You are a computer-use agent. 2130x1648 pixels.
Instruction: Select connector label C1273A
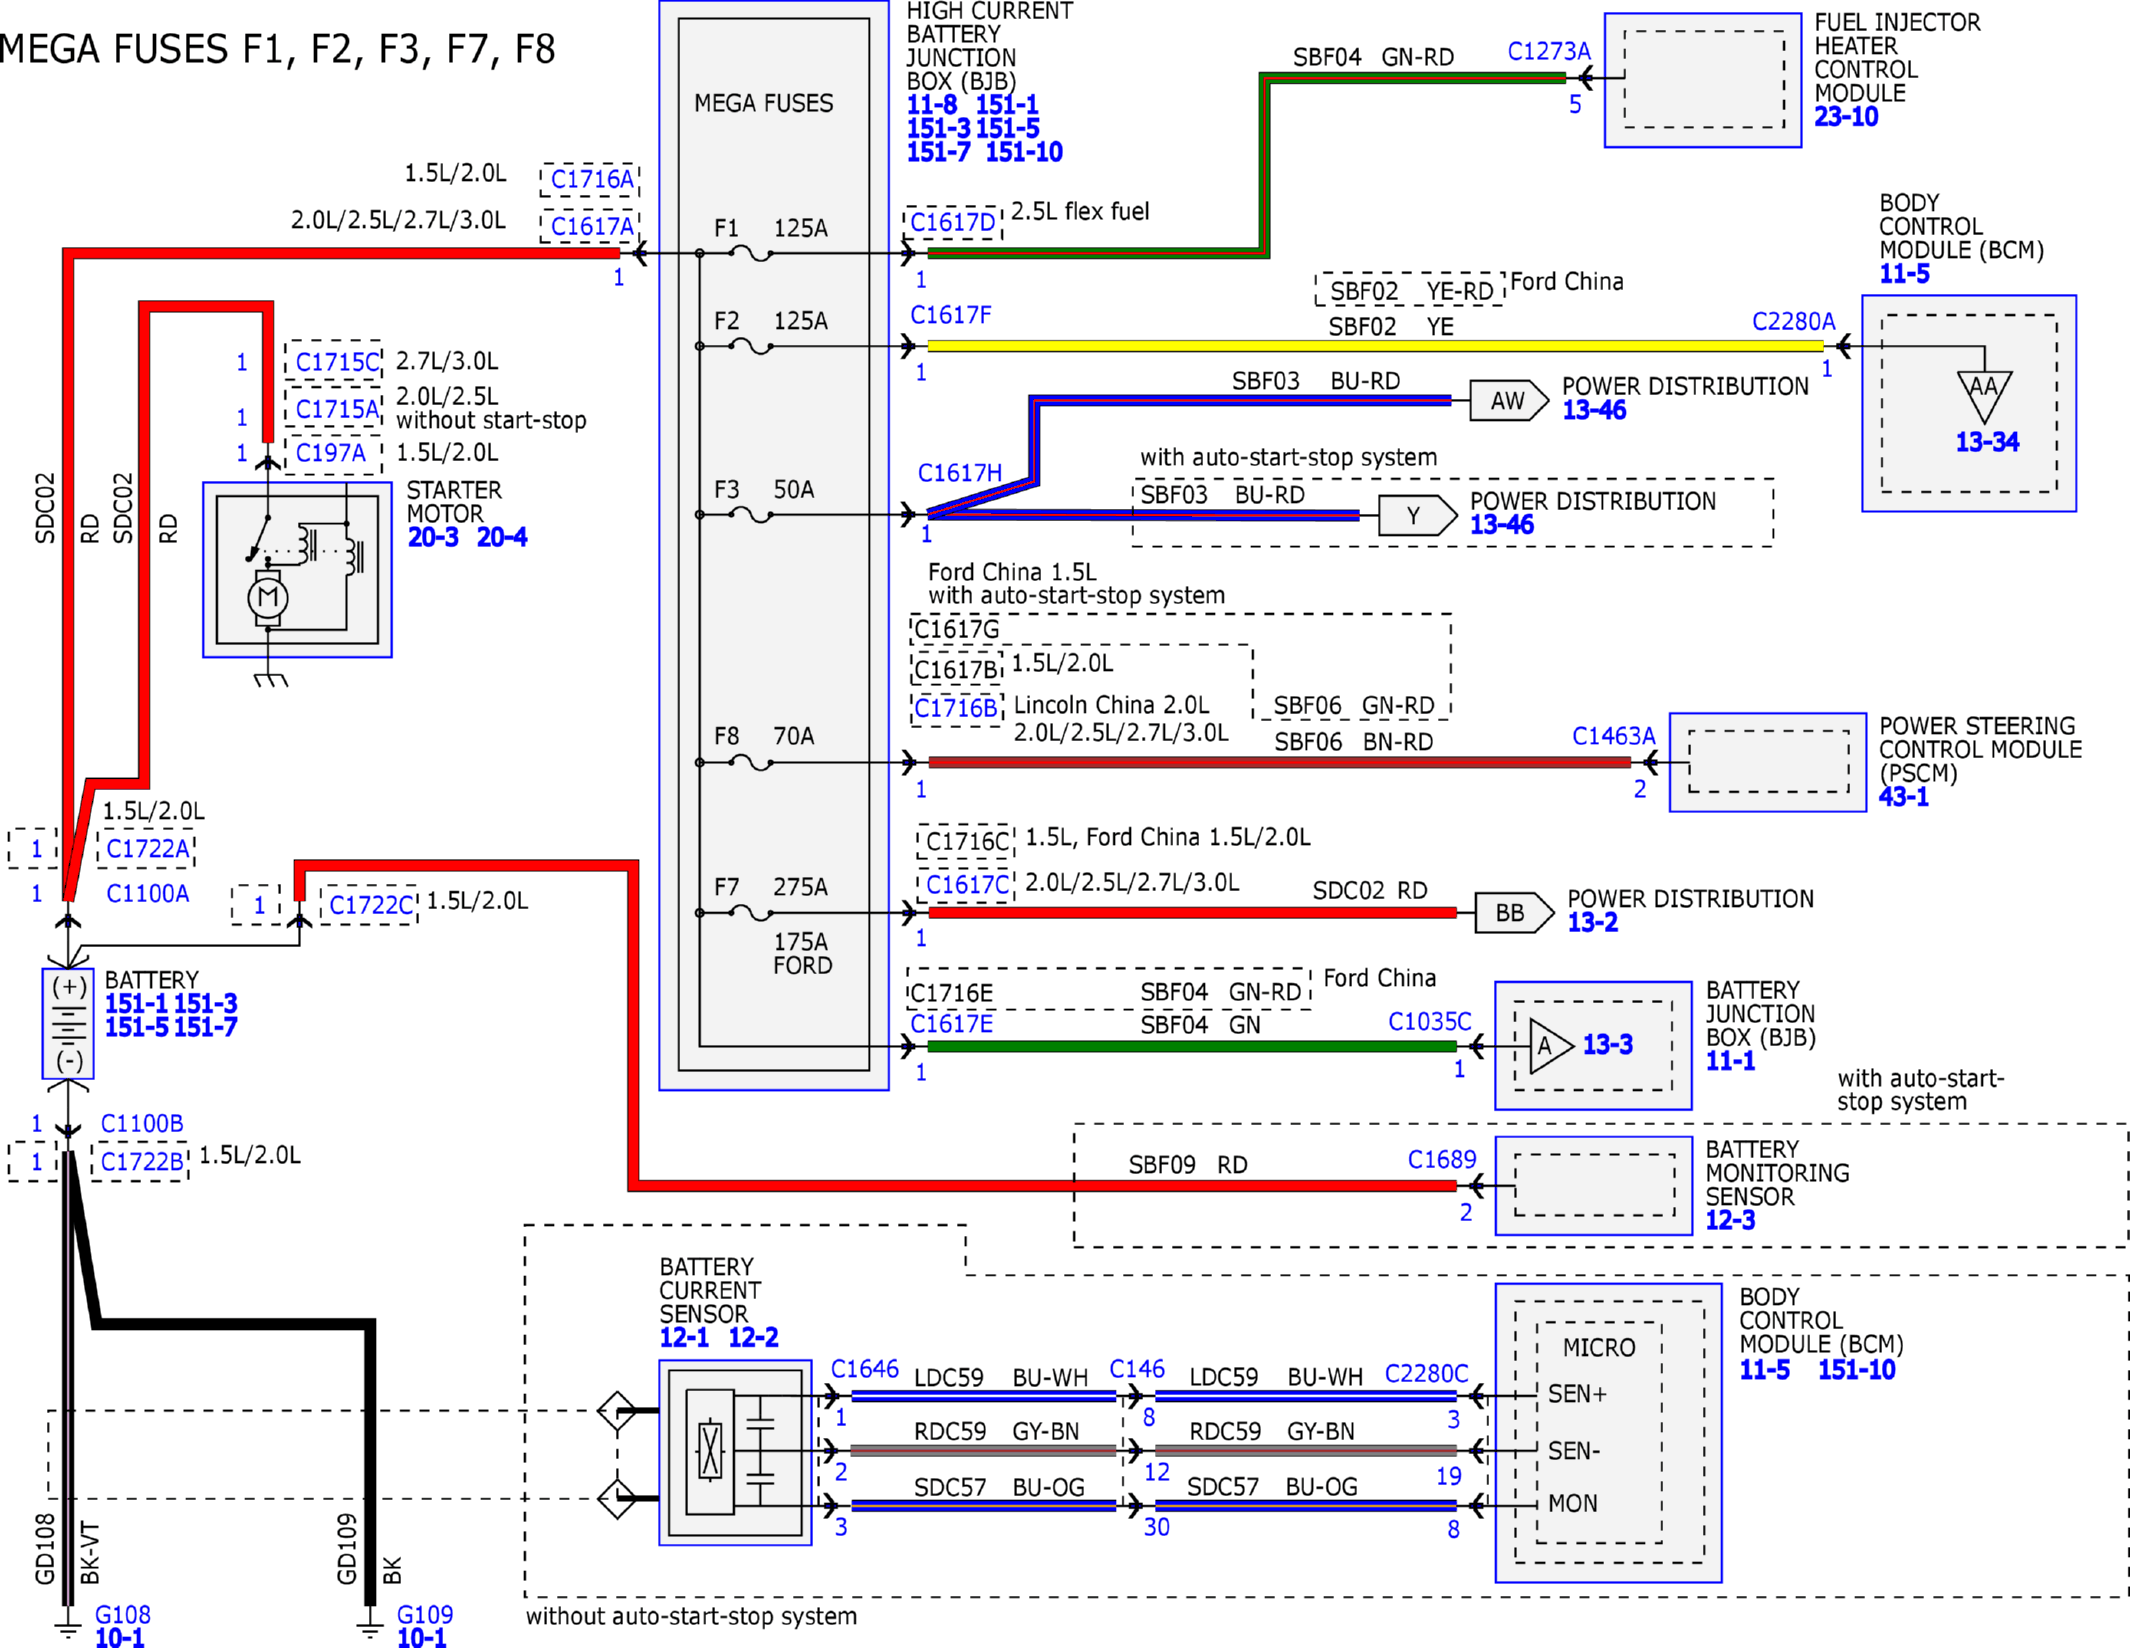click(1548, 51)
